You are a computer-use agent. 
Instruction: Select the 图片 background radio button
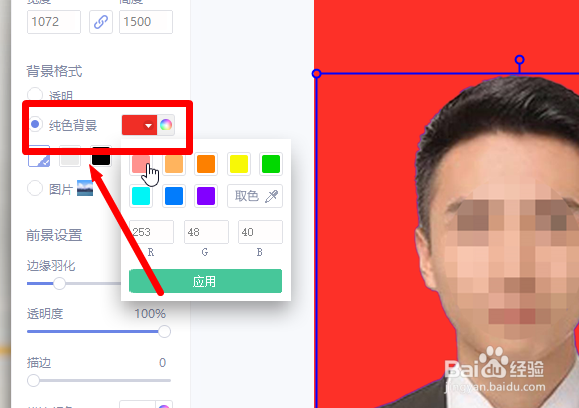(x=35, y=188)
